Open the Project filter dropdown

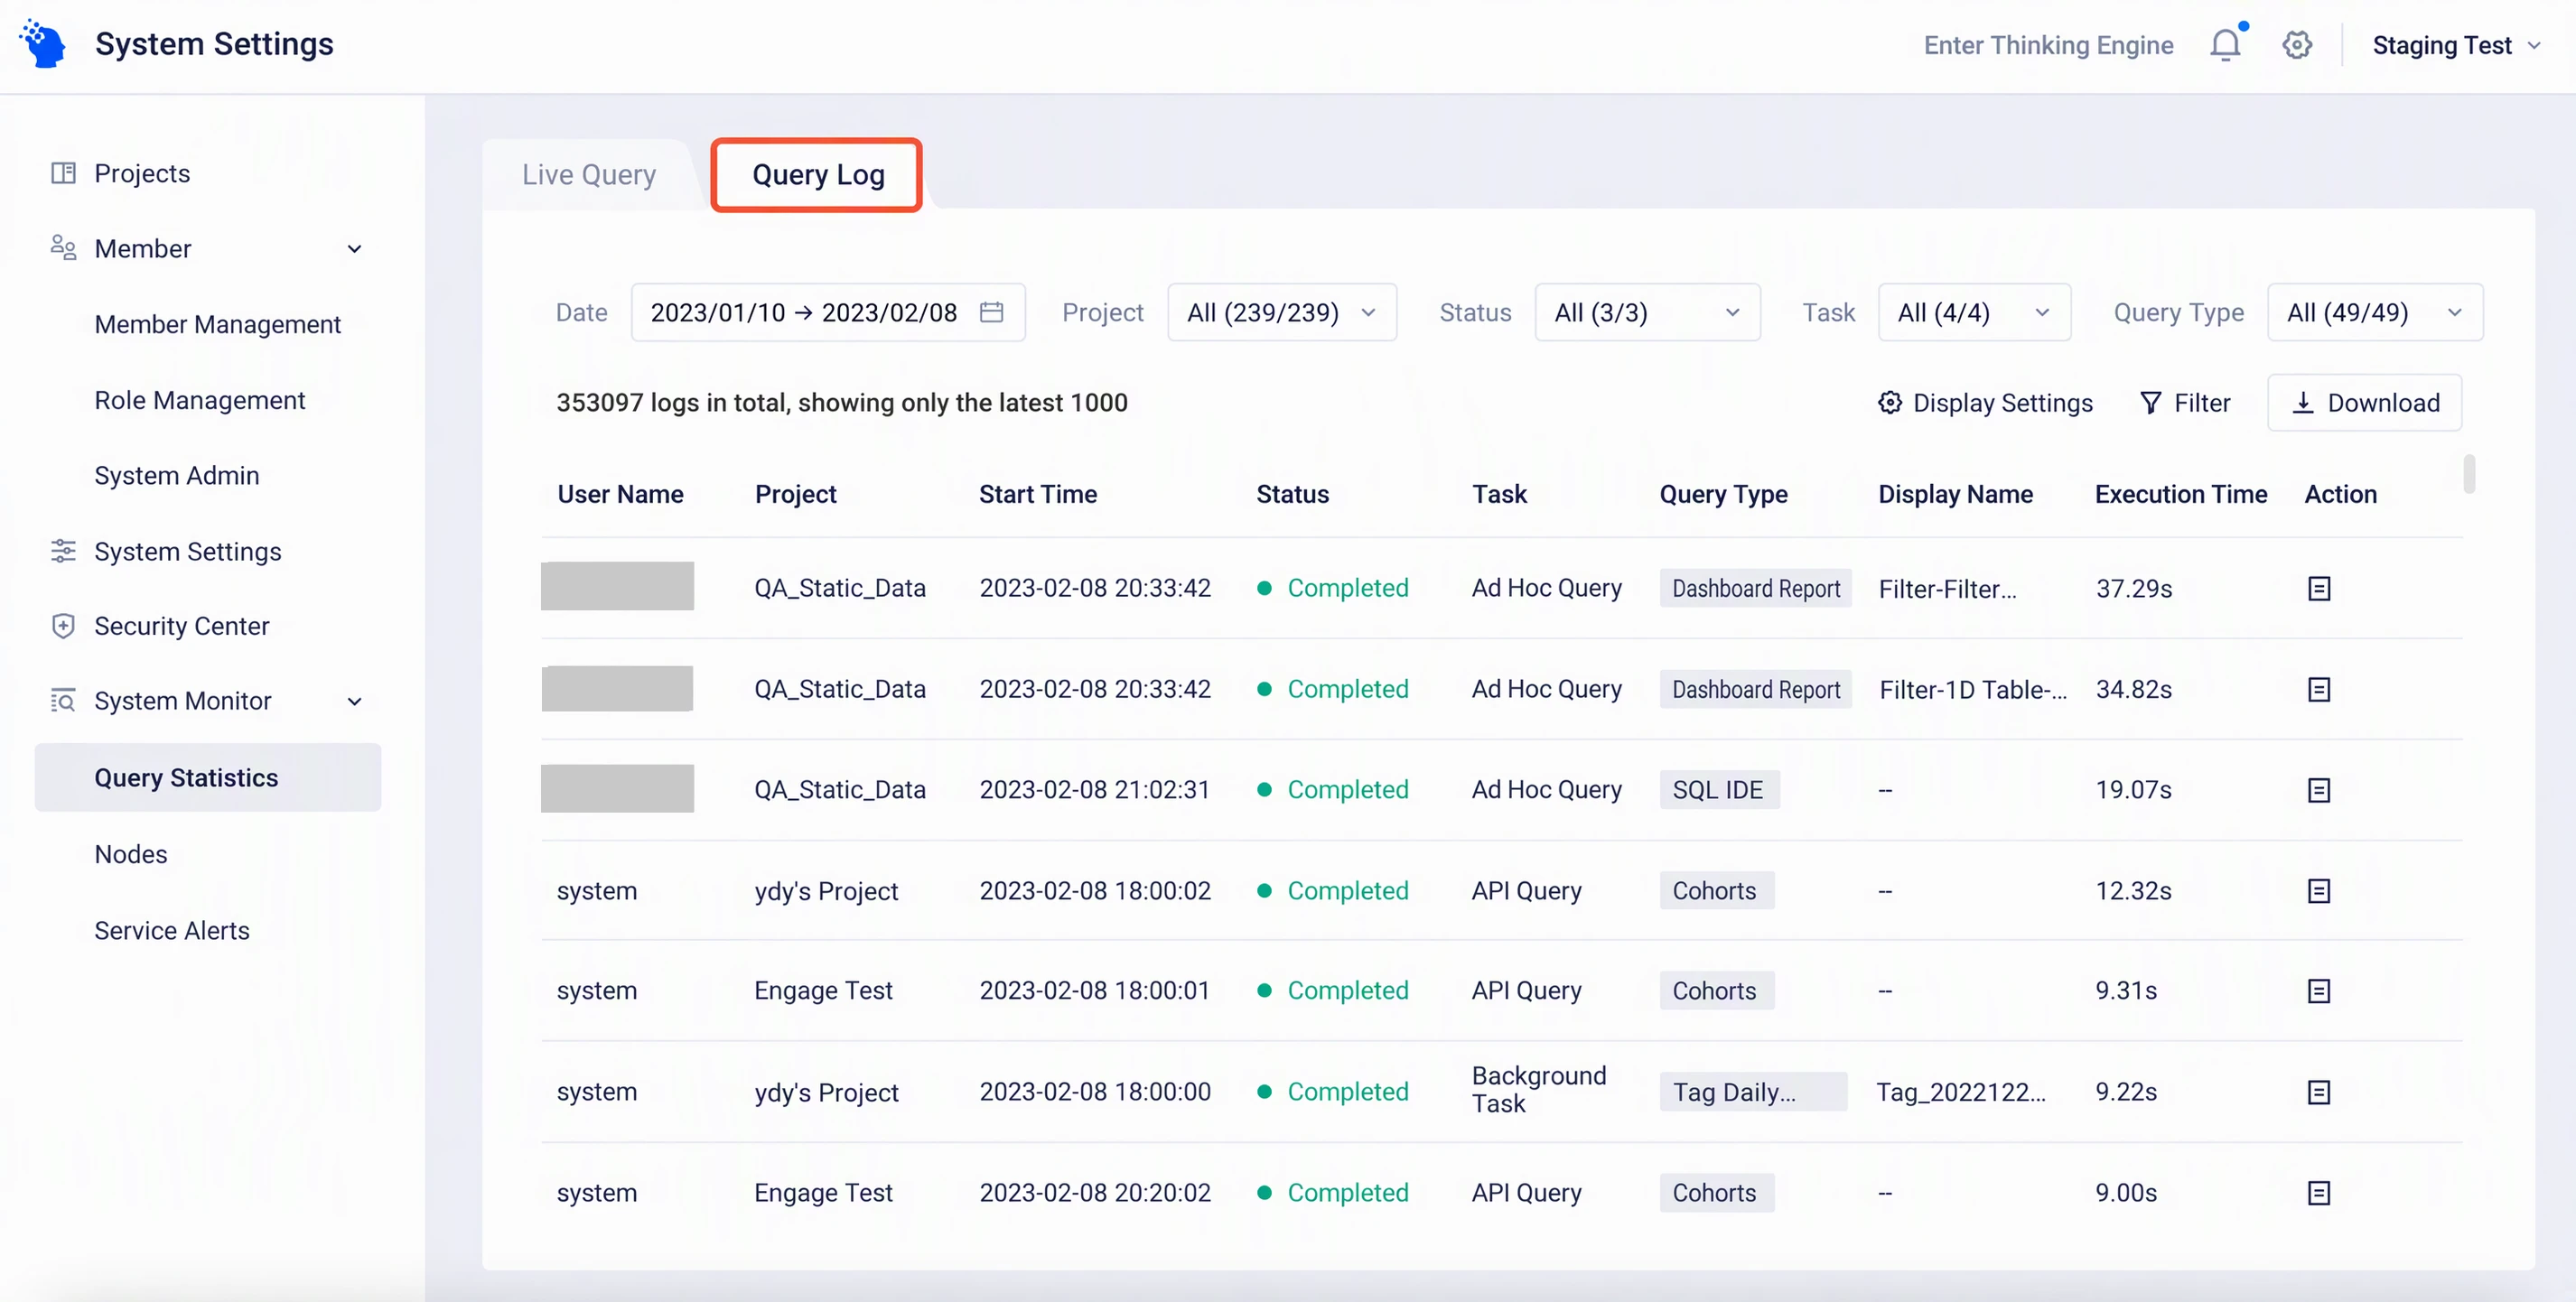pyautogui.click(x=1282, y=312)
